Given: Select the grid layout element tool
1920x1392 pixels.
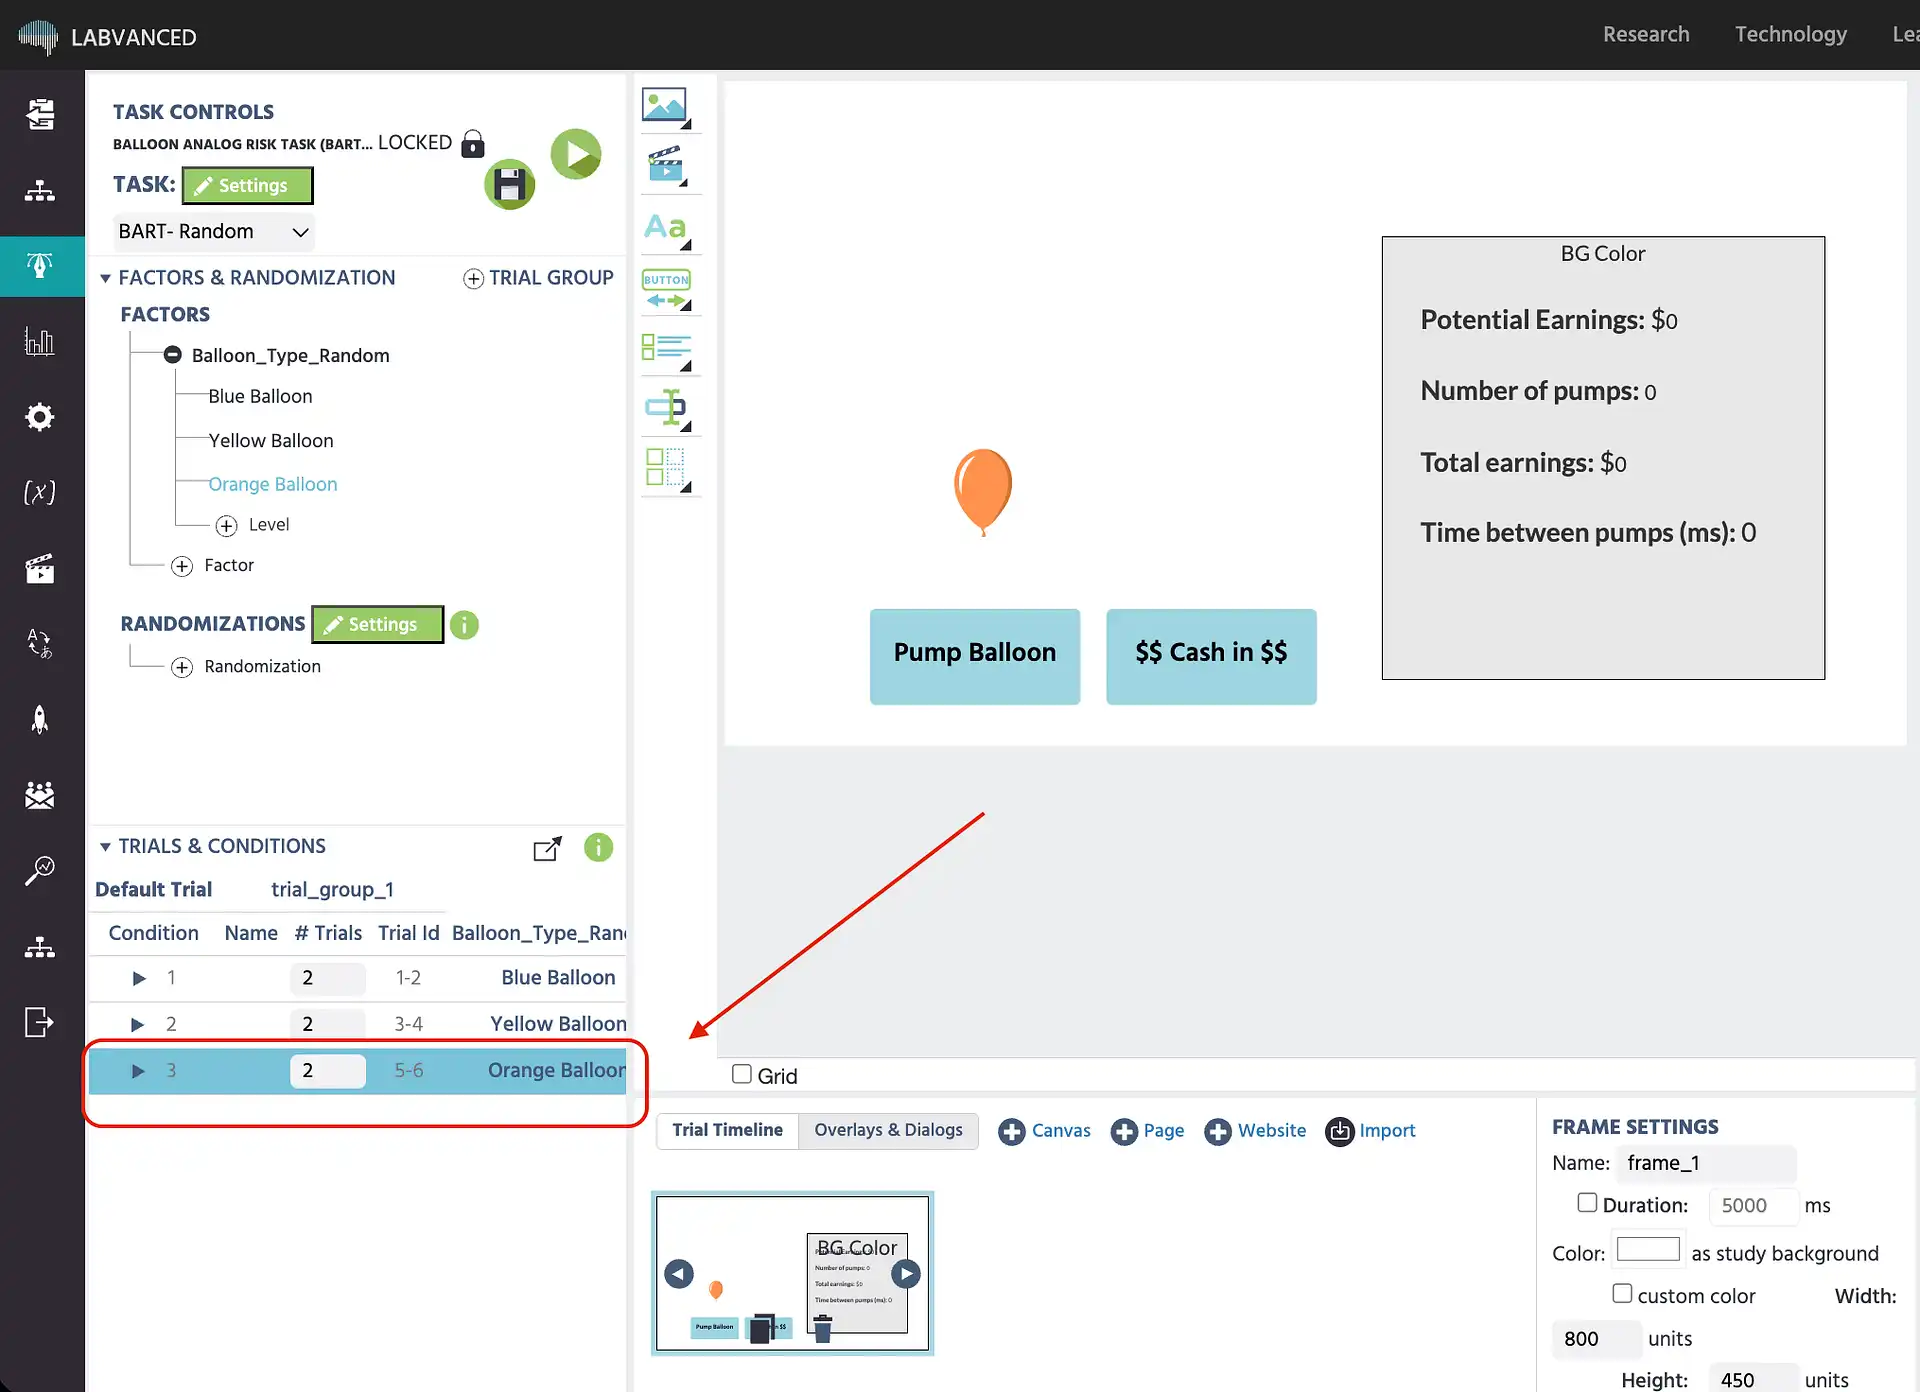Looking at the screenshot, I should 666,469.
